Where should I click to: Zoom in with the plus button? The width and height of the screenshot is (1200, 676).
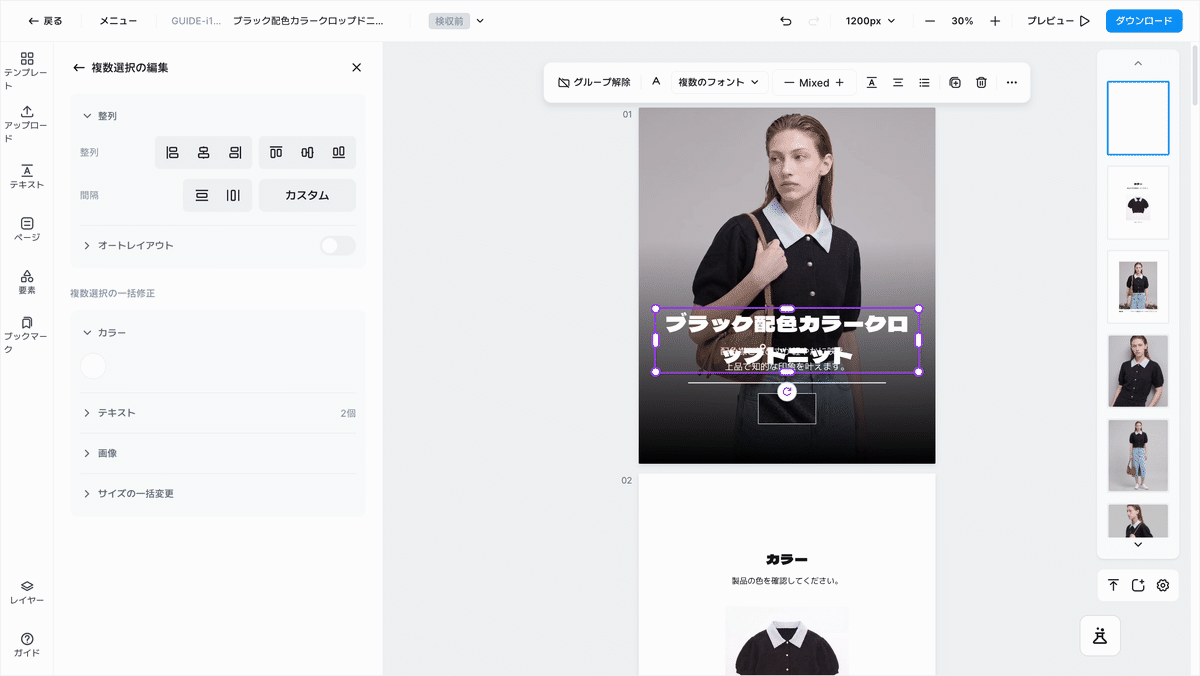pyautogui.click(x=995, y=21)
